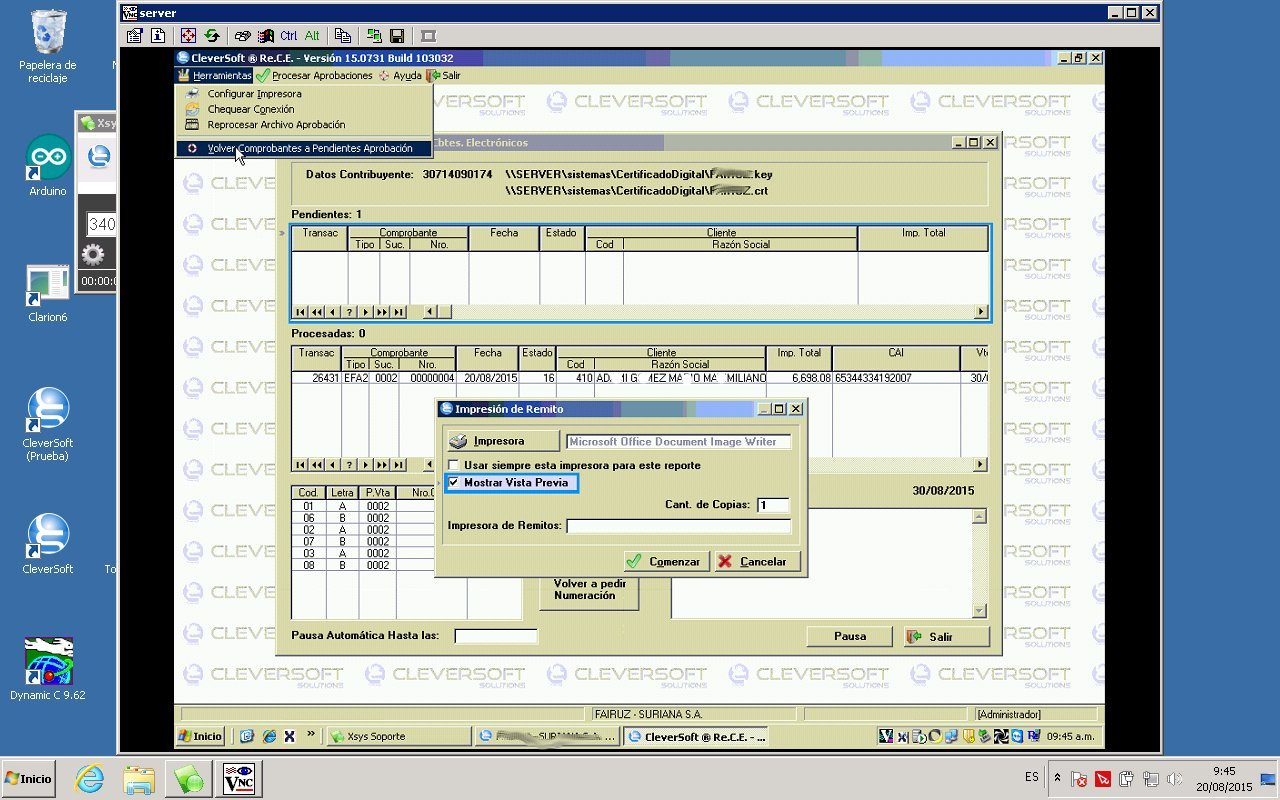Send Ctrl key via VNC toolbar

pyautogui.click(x=288, y=36)
